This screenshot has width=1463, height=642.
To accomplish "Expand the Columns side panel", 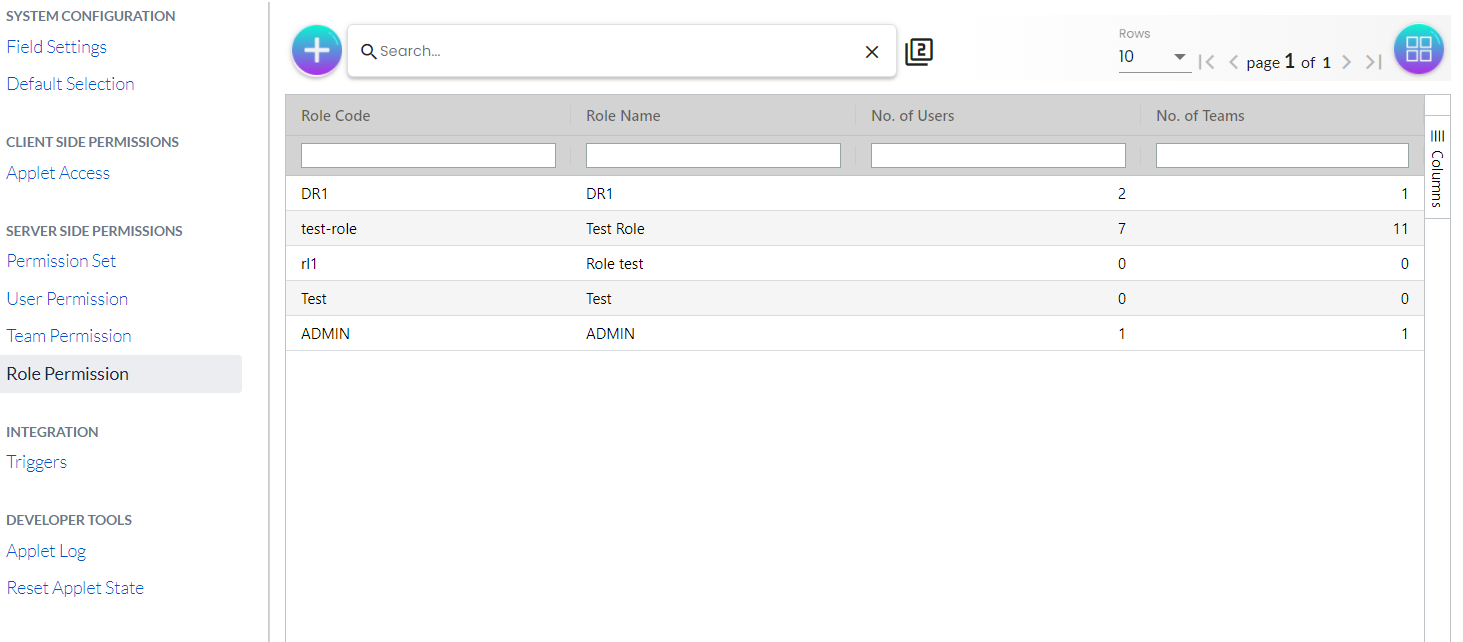I will [1437, 166].
